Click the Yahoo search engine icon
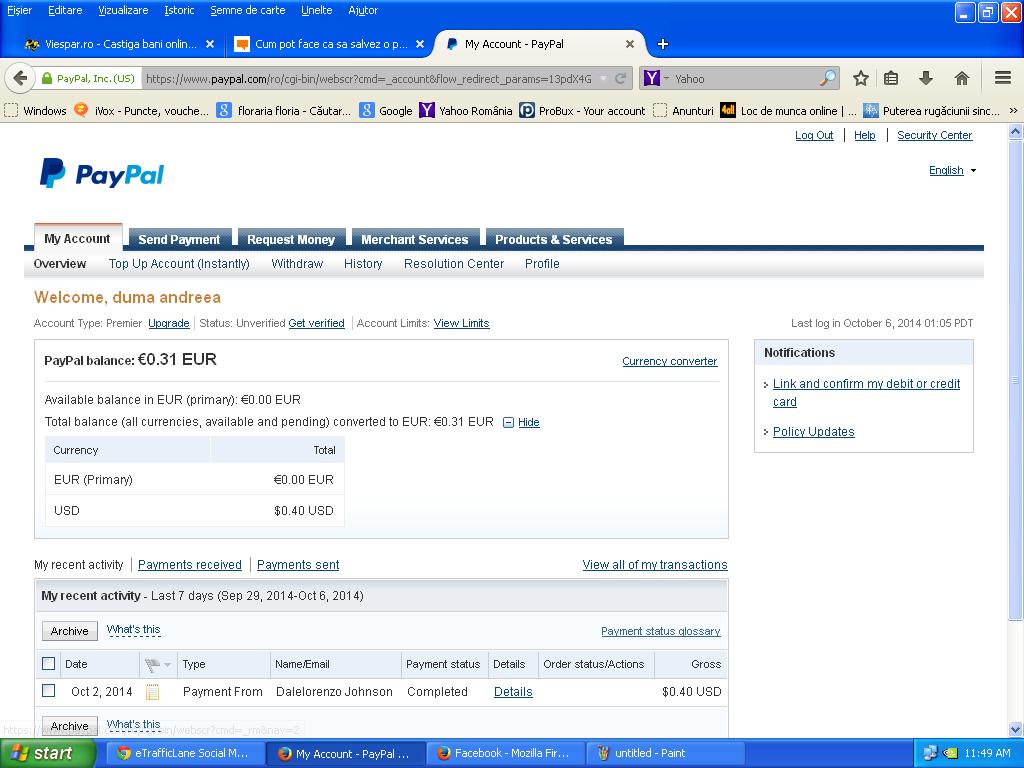1024x768 pixels. [652, 78]
